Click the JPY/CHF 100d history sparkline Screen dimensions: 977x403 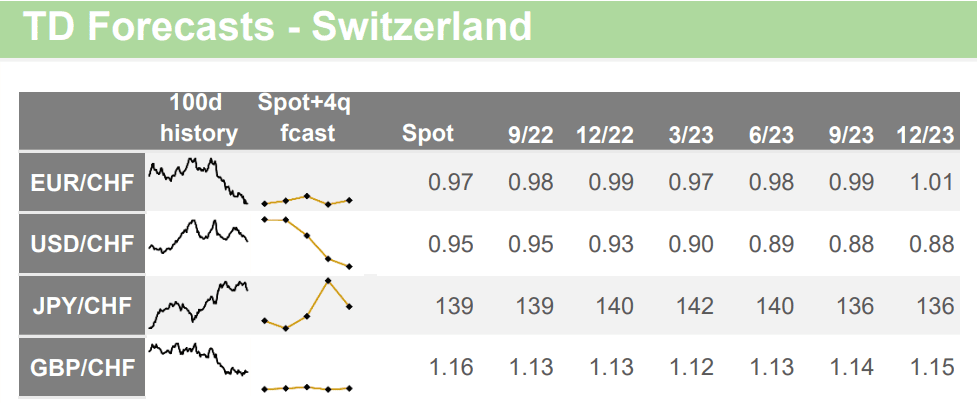[x=198, y=302]
